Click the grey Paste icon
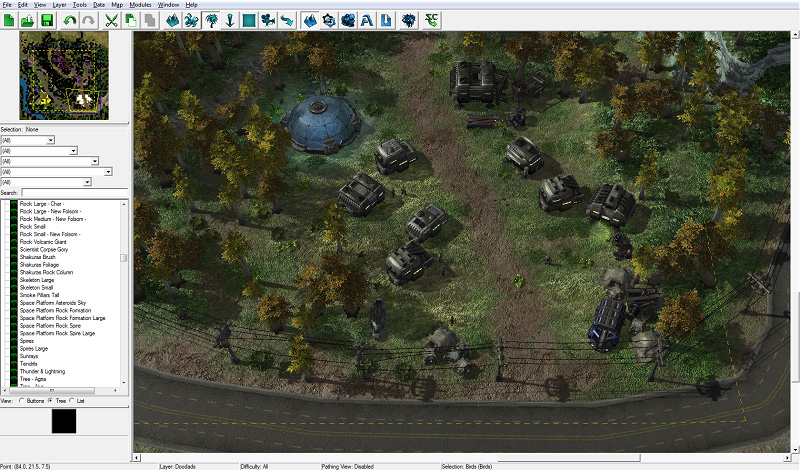Viewport: 800px width, 470px height. 149,20
